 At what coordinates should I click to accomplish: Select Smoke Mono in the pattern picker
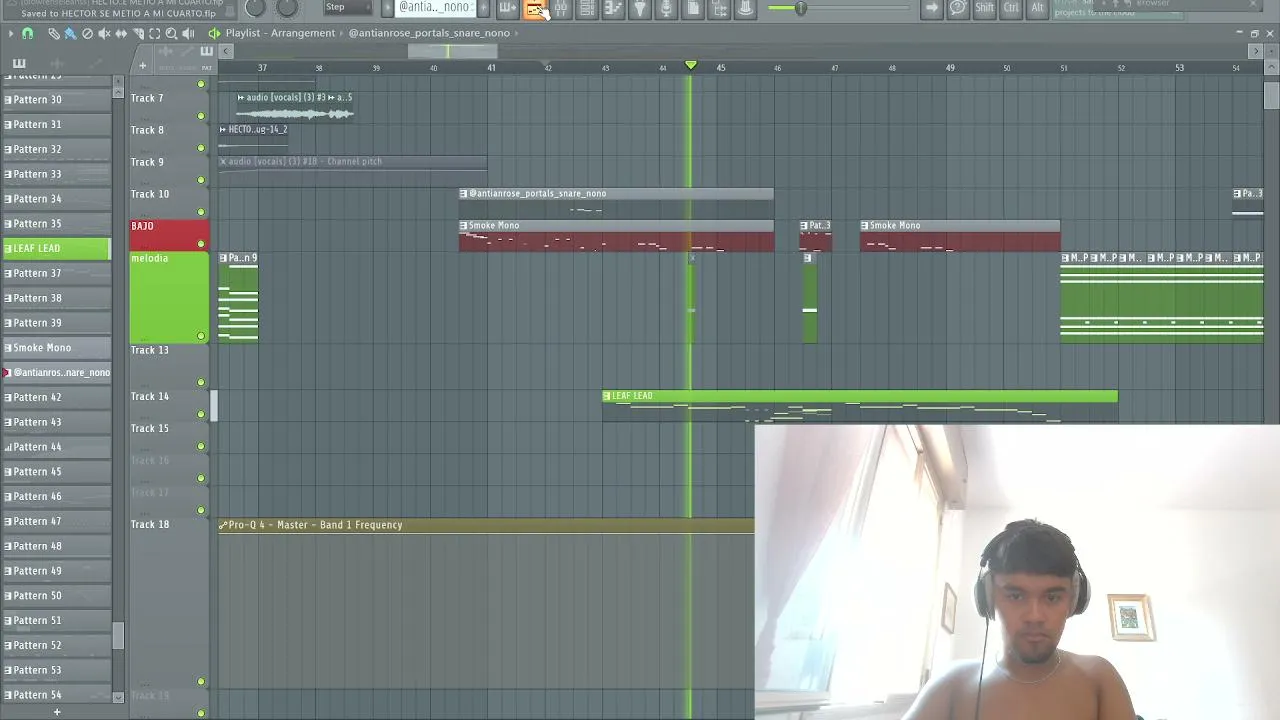click(57, 348)
